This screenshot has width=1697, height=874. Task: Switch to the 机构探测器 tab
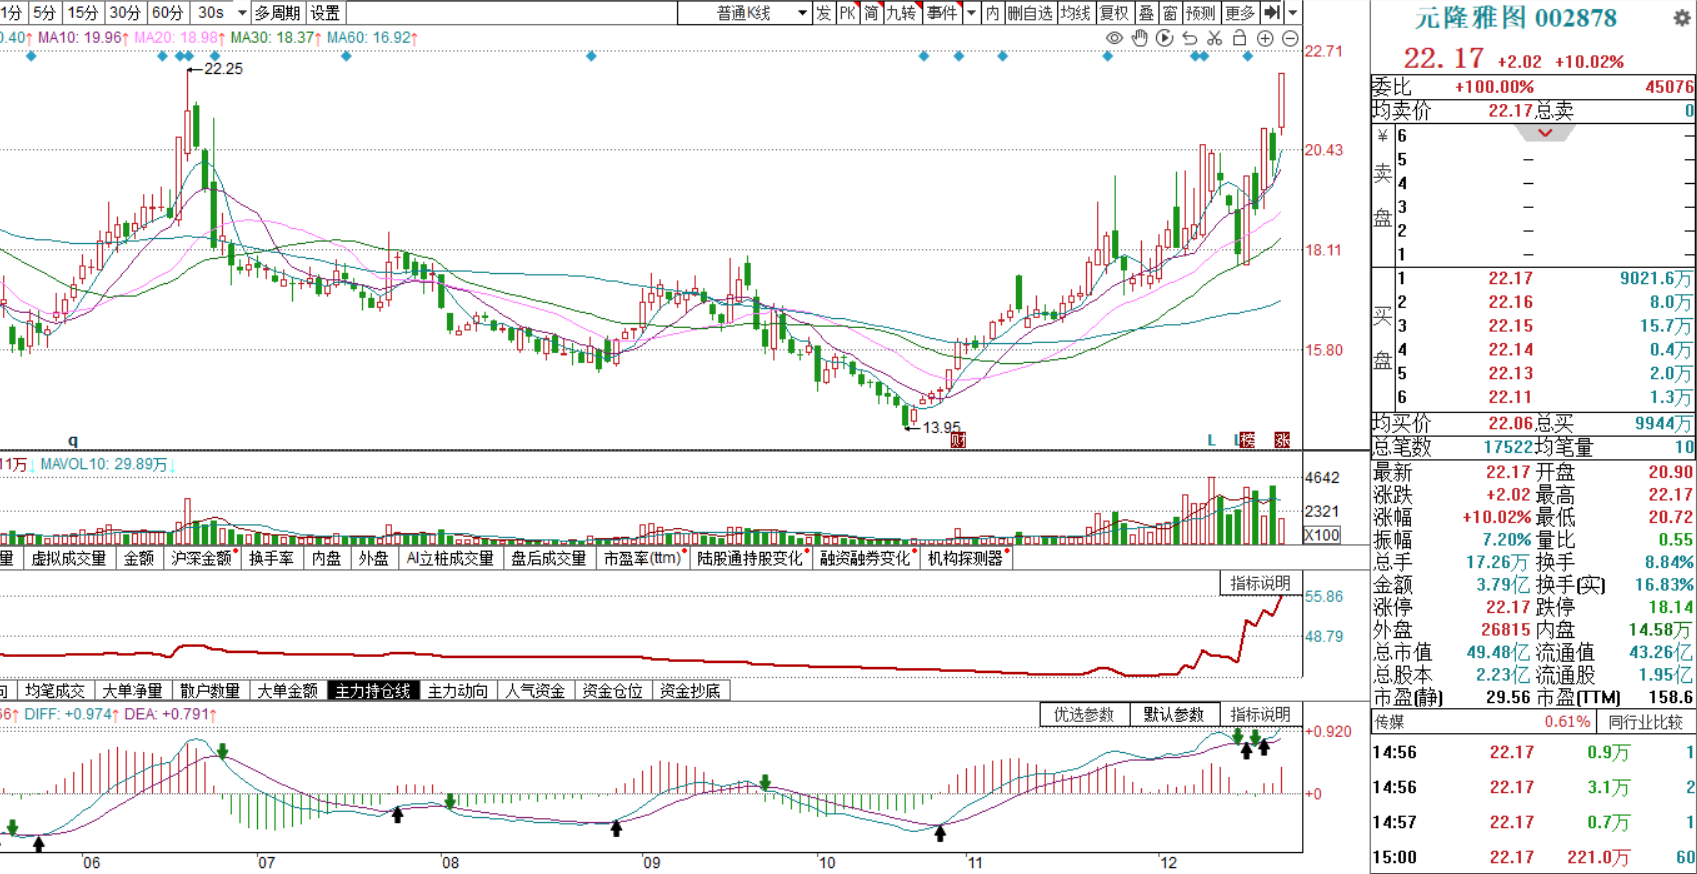click(x=966, y=558)
